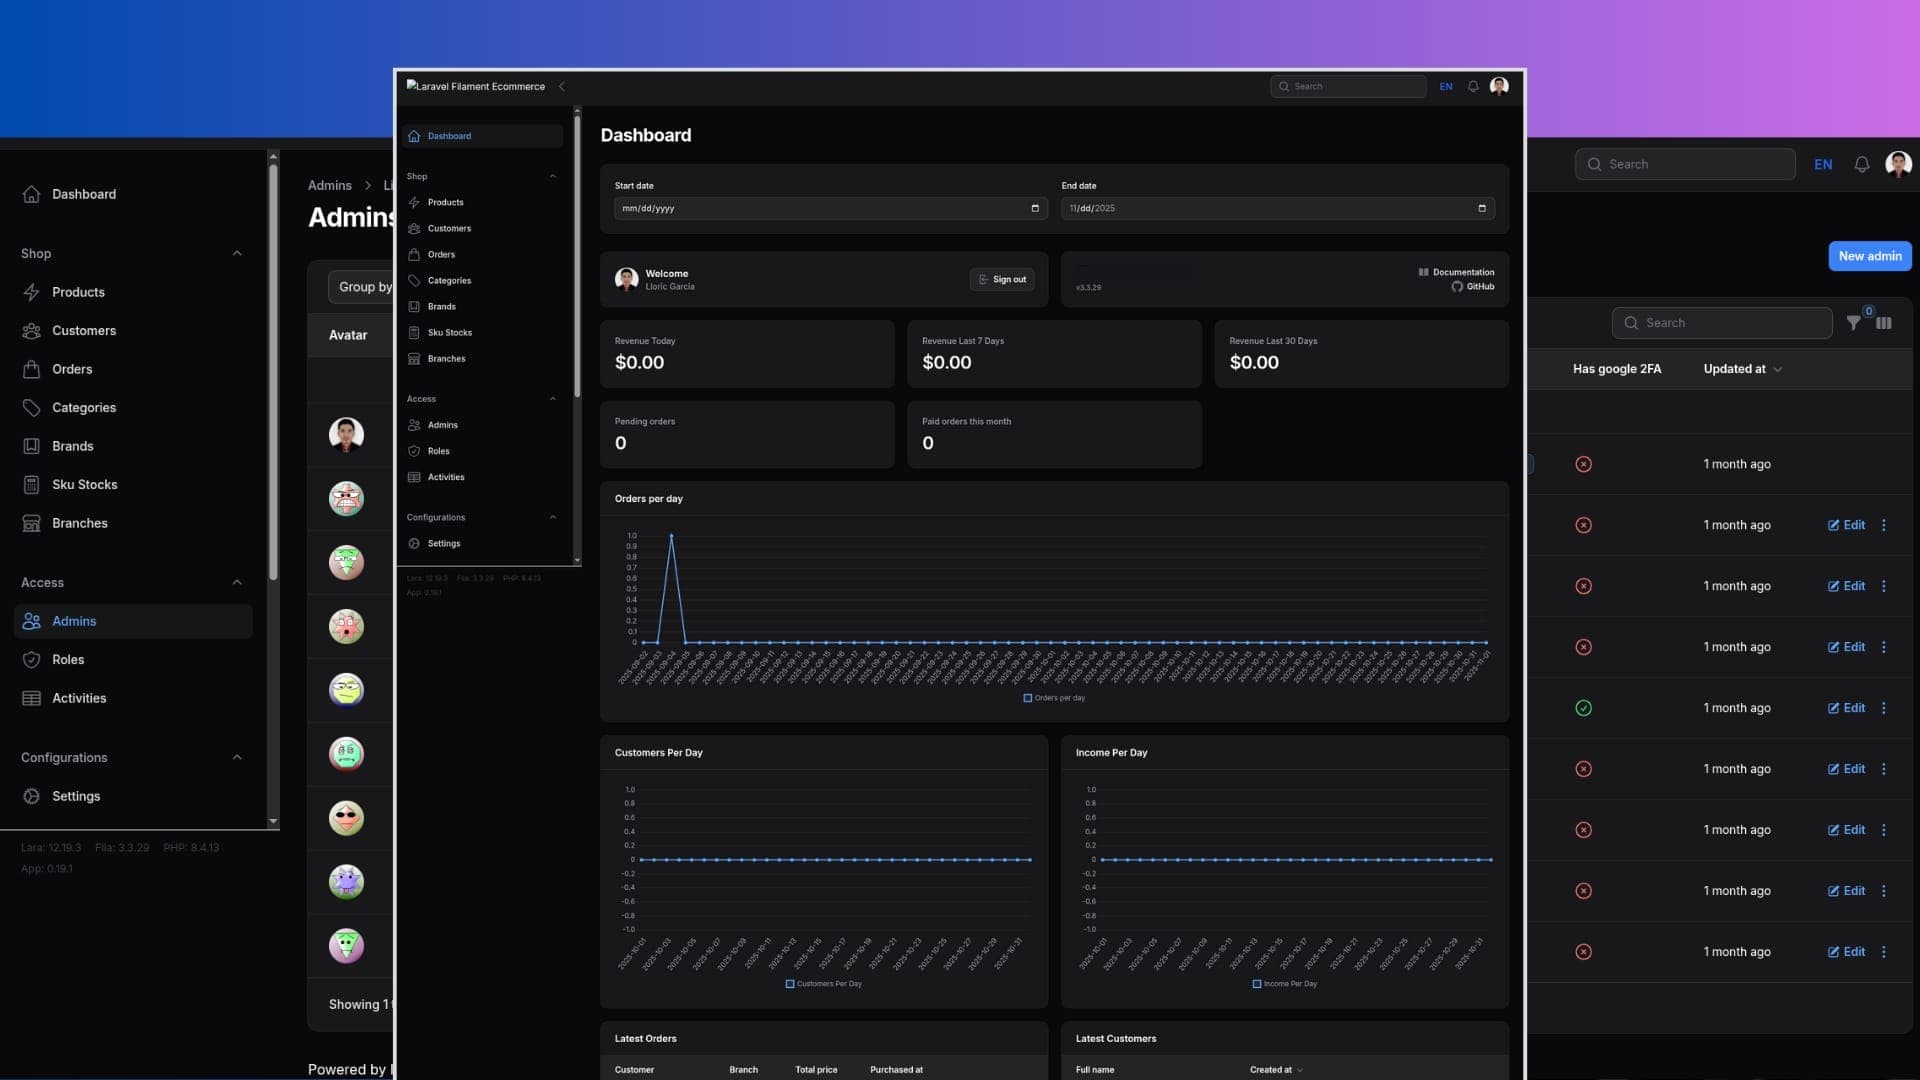Collapse sidebar with the left chevron icon
The width and height of the screenshot is (1920, 1080).
tap(562, 87)
